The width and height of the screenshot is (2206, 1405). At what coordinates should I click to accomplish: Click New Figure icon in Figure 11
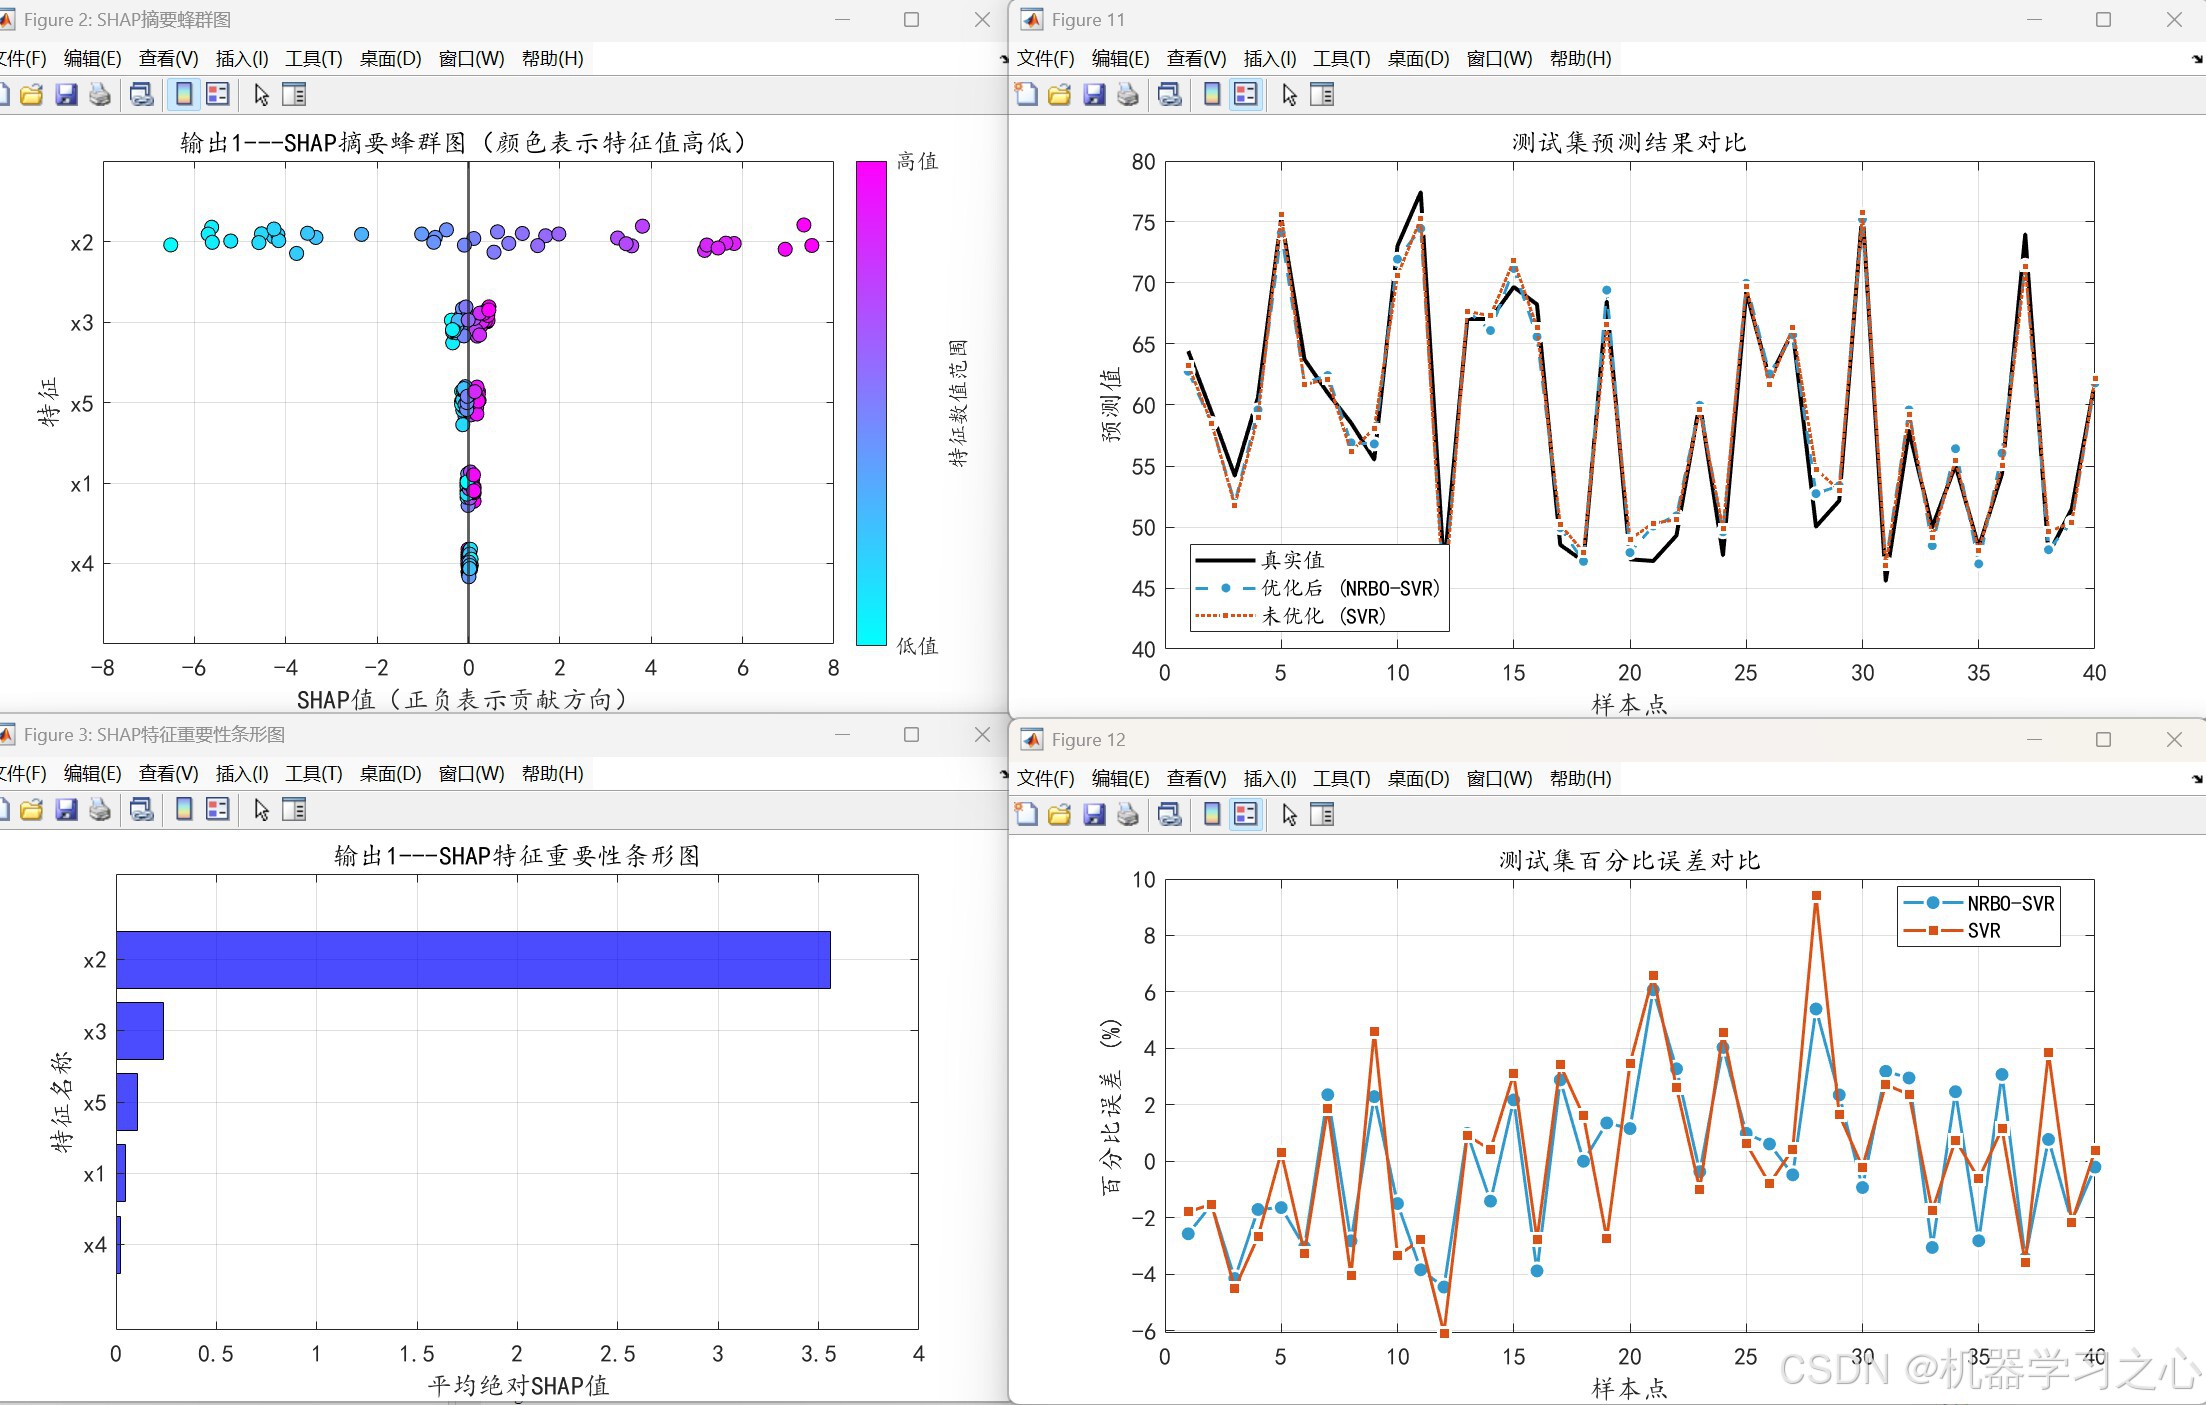1026,95
